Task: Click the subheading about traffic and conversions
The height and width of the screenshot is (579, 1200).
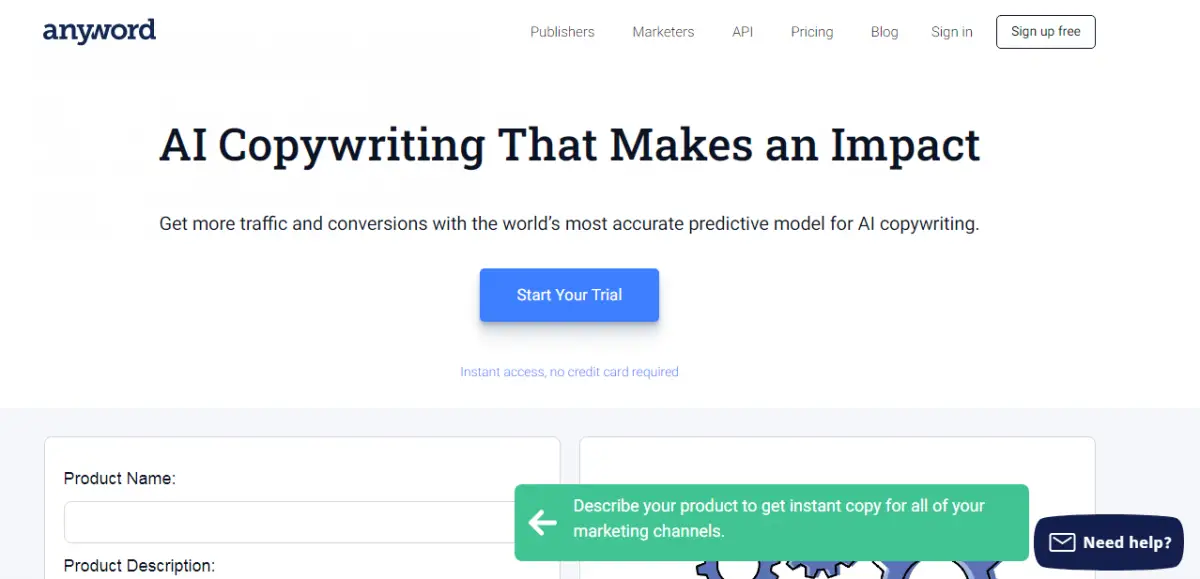Action: 569,224
